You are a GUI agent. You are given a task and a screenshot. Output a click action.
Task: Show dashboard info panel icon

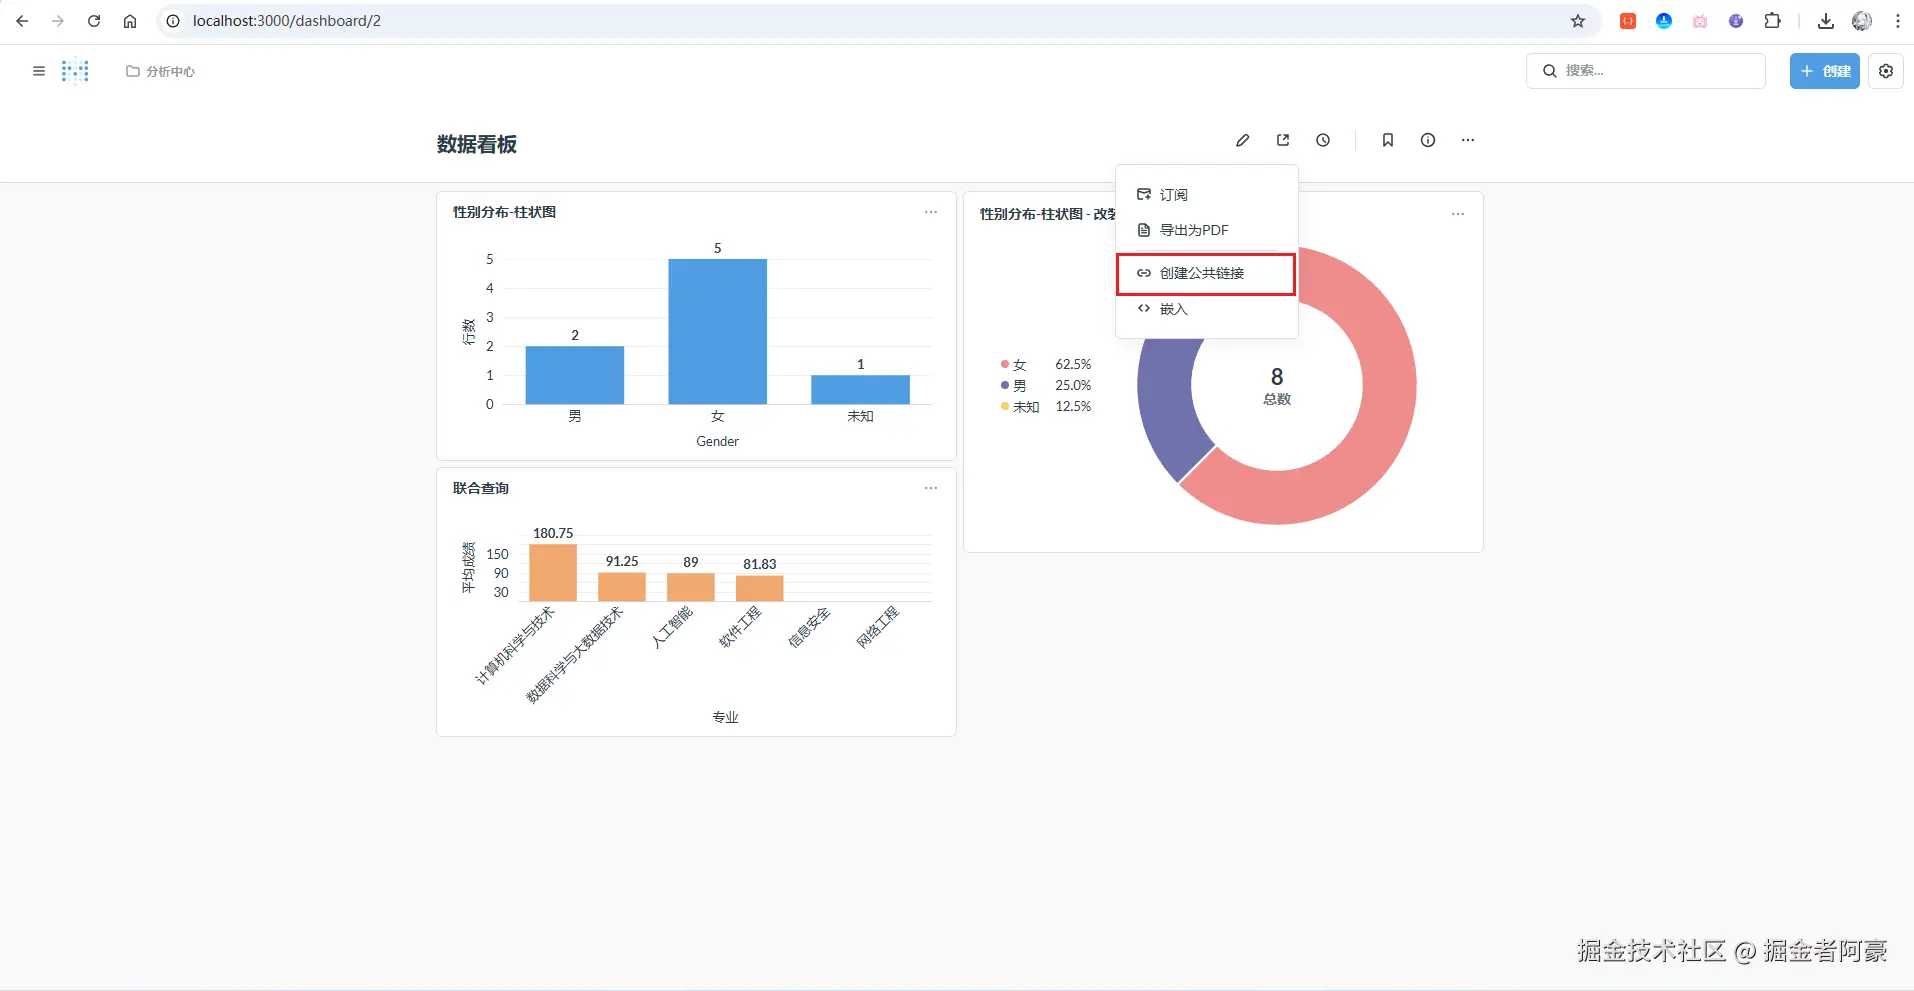point(1428,140)
